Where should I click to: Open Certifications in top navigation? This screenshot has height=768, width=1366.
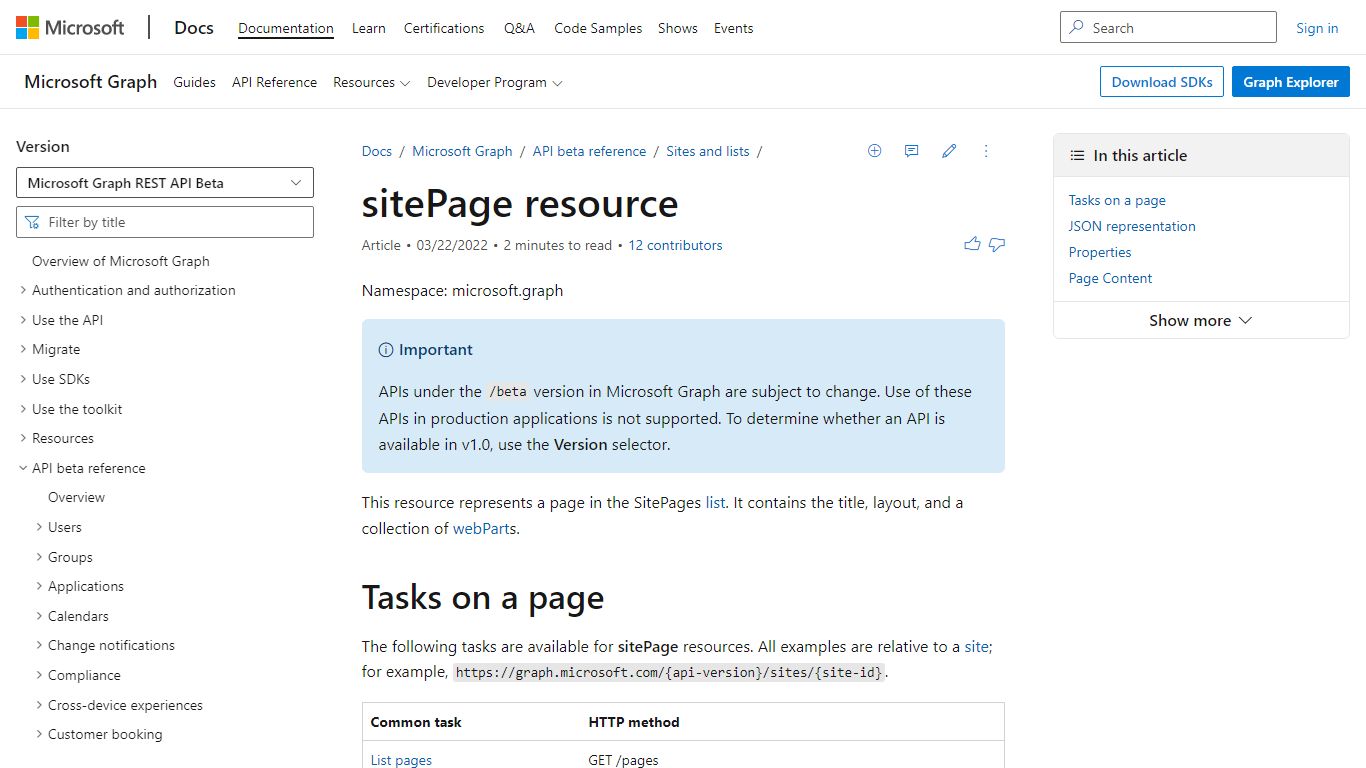click(444, 28)
